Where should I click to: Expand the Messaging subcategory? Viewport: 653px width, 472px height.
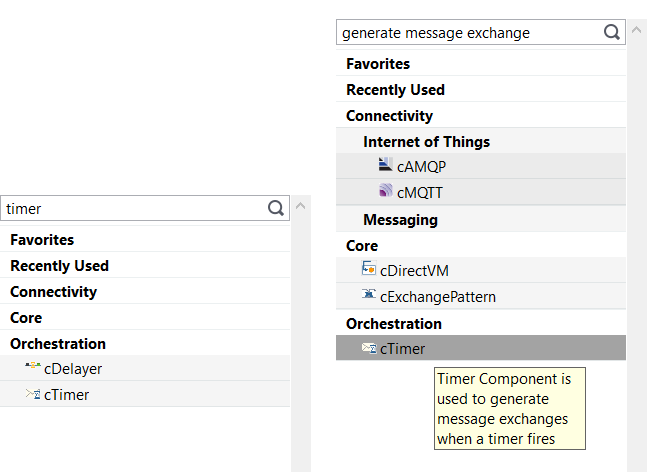[x=400, y=219]
